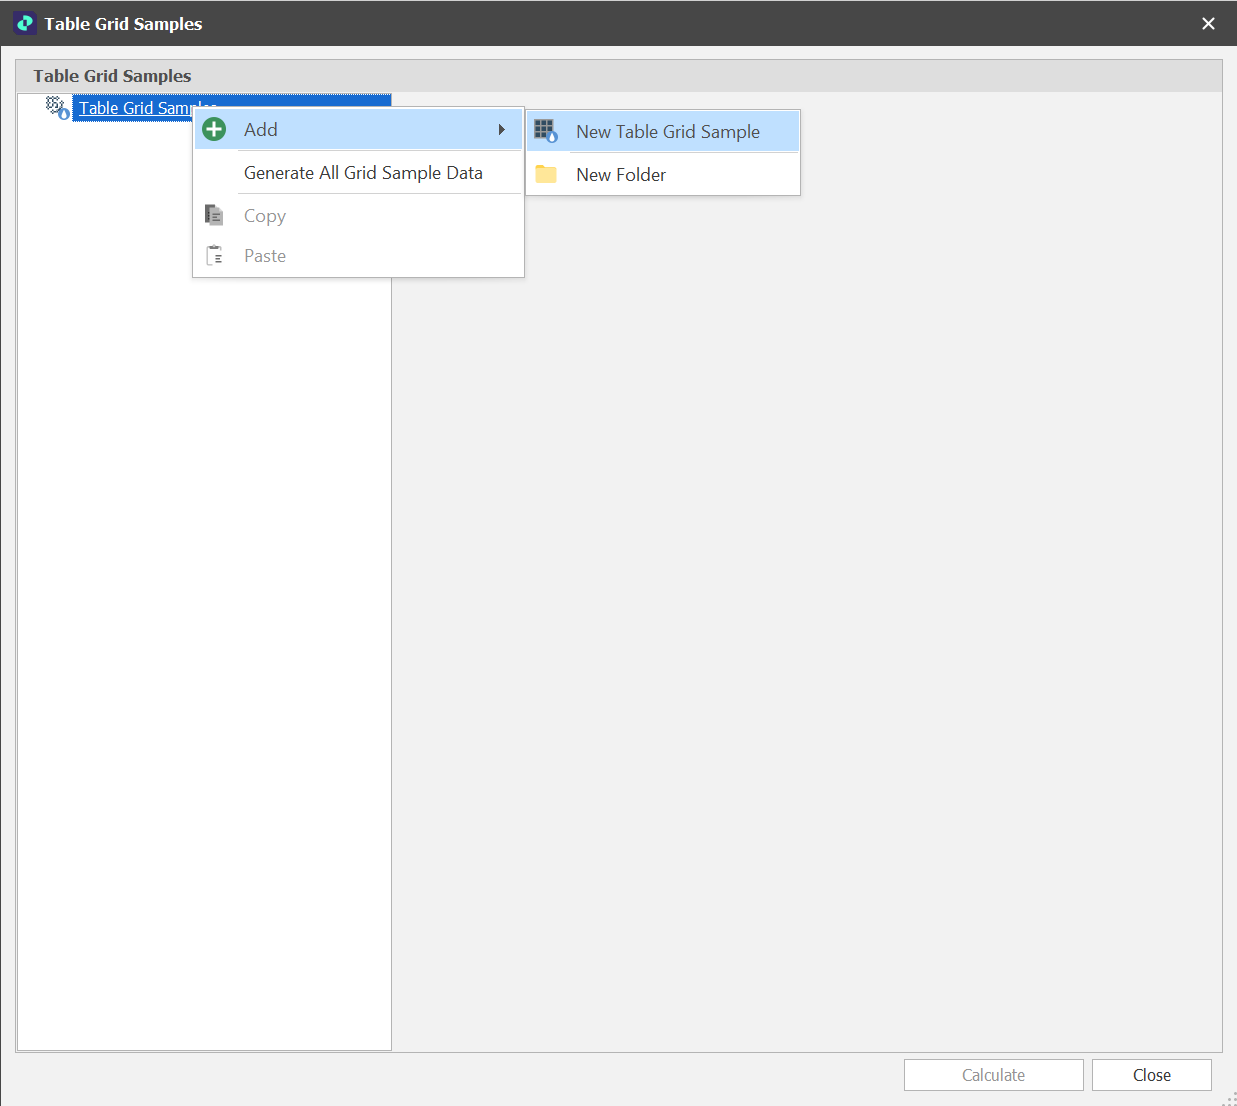Close the Table Grid Samples dialog window
This screenshot has width=1237, height=1106.
click(1208, 23)
